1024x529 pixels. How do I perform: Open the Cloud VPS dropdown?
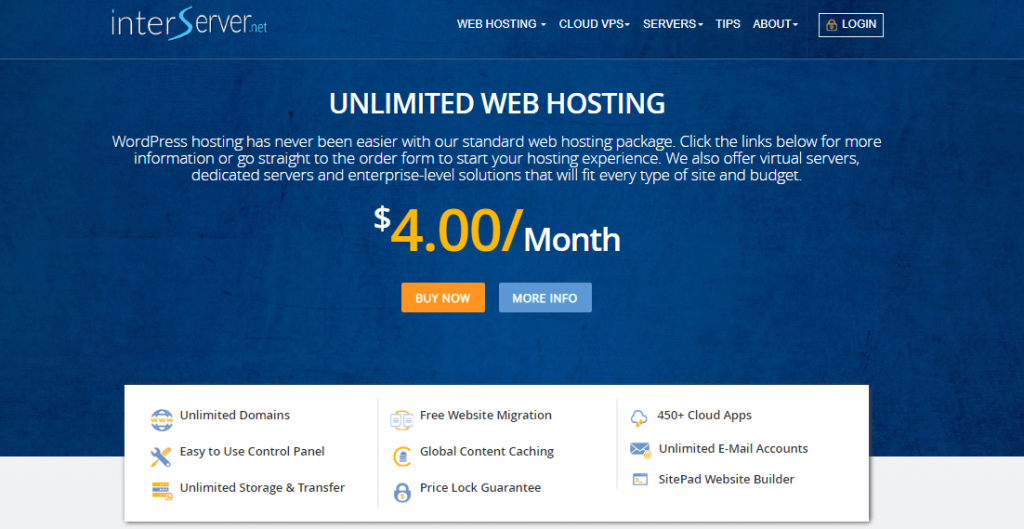pos(594,24)
